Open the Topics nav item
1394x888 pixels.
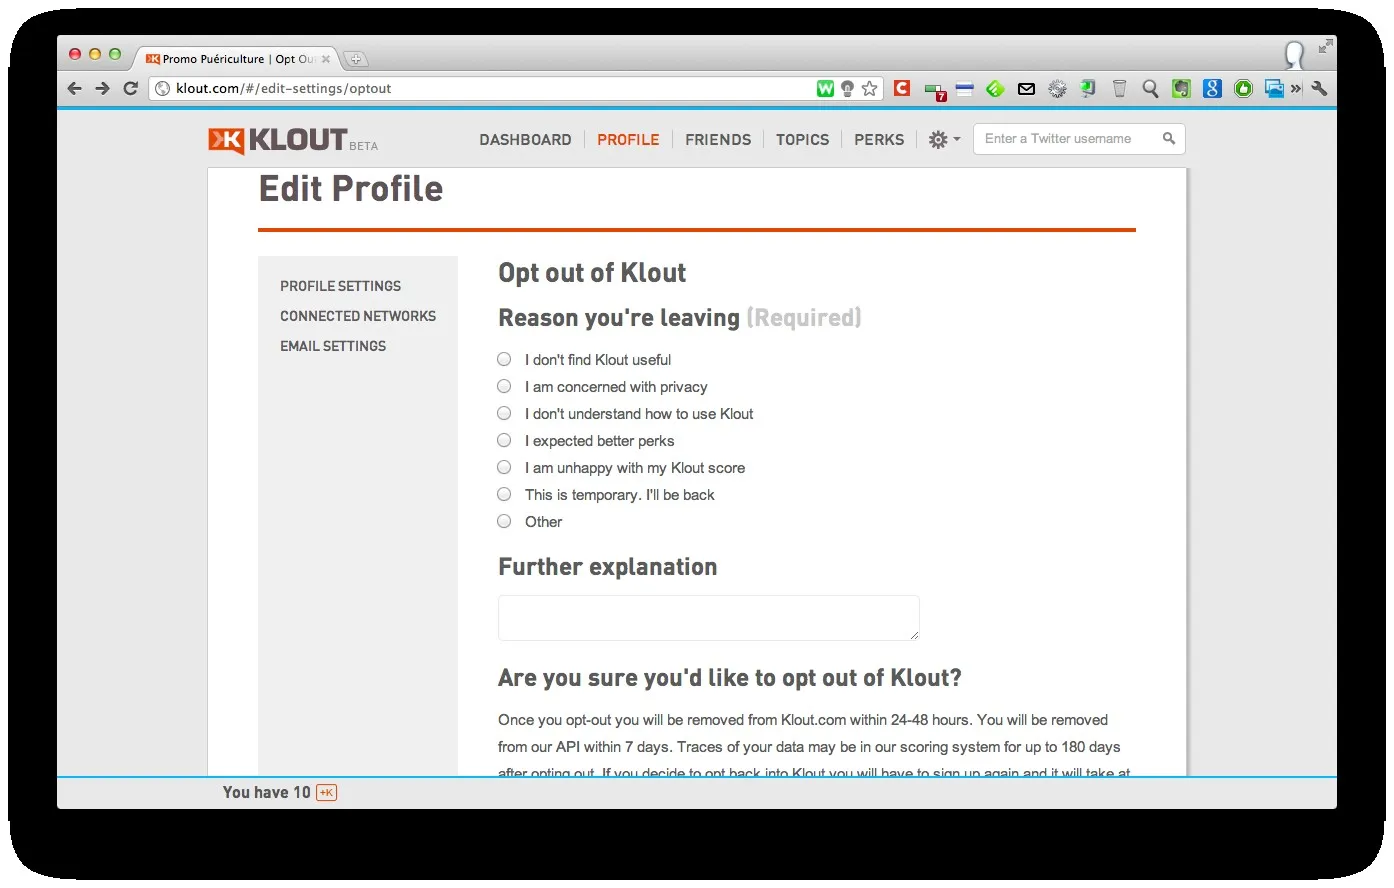pos(802,140)
